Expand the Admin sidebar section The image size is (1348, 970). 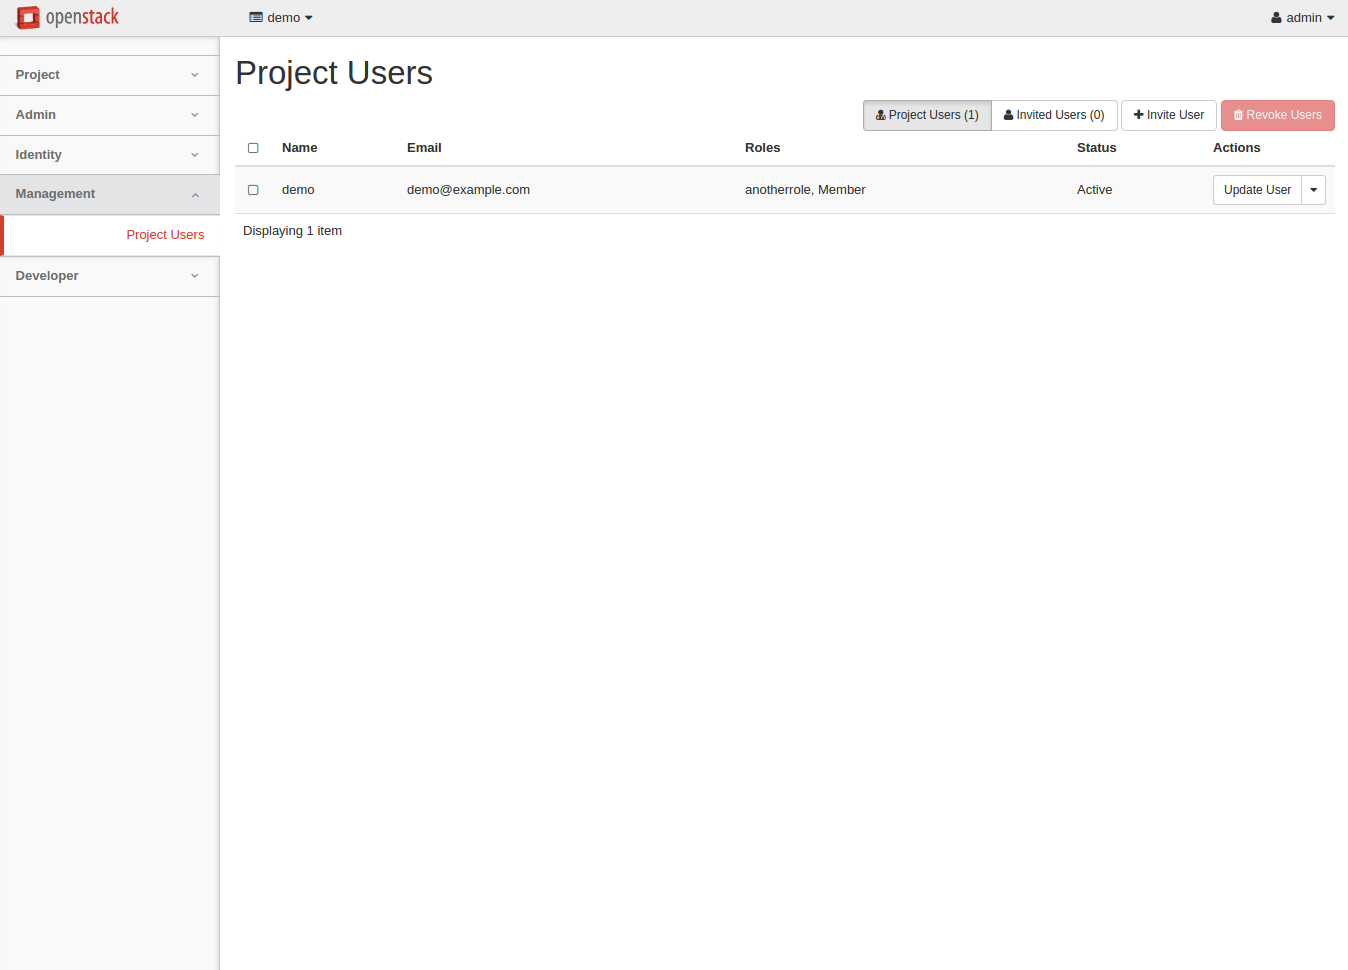click(x=109, y=115)
